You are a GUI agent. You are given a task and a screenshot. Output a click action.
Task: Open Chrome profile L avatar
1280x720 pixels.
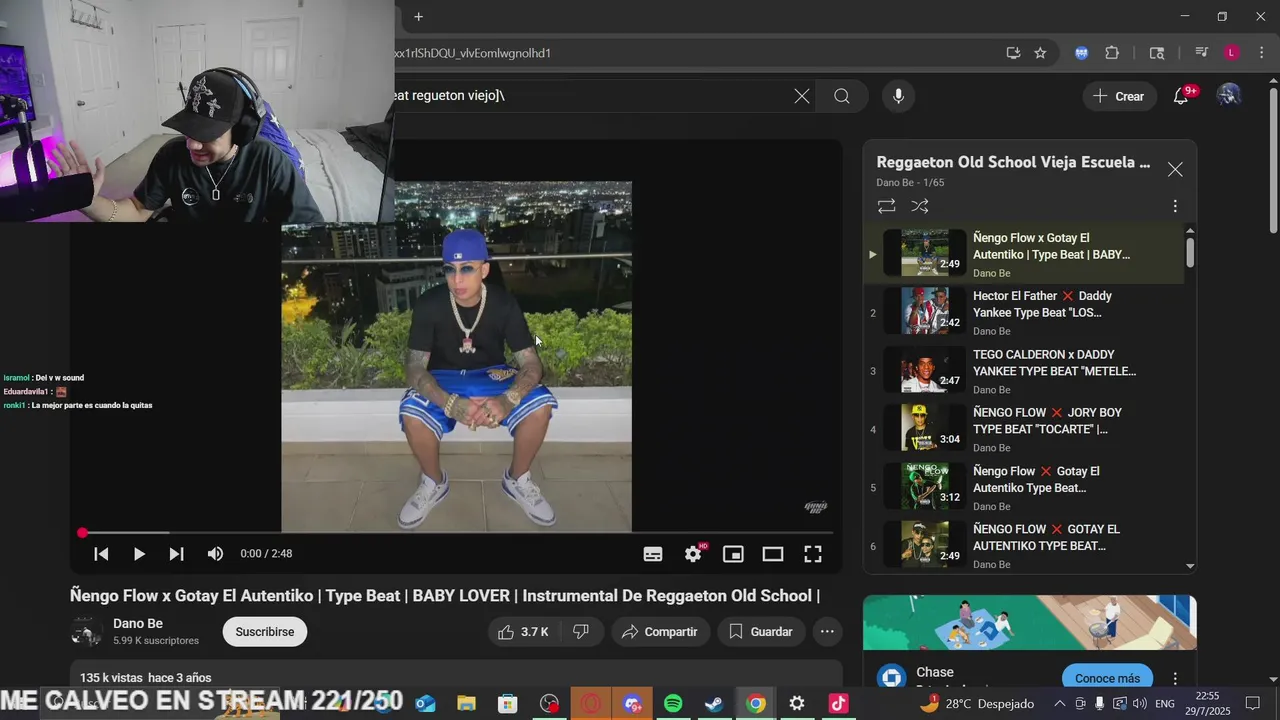1232,53
